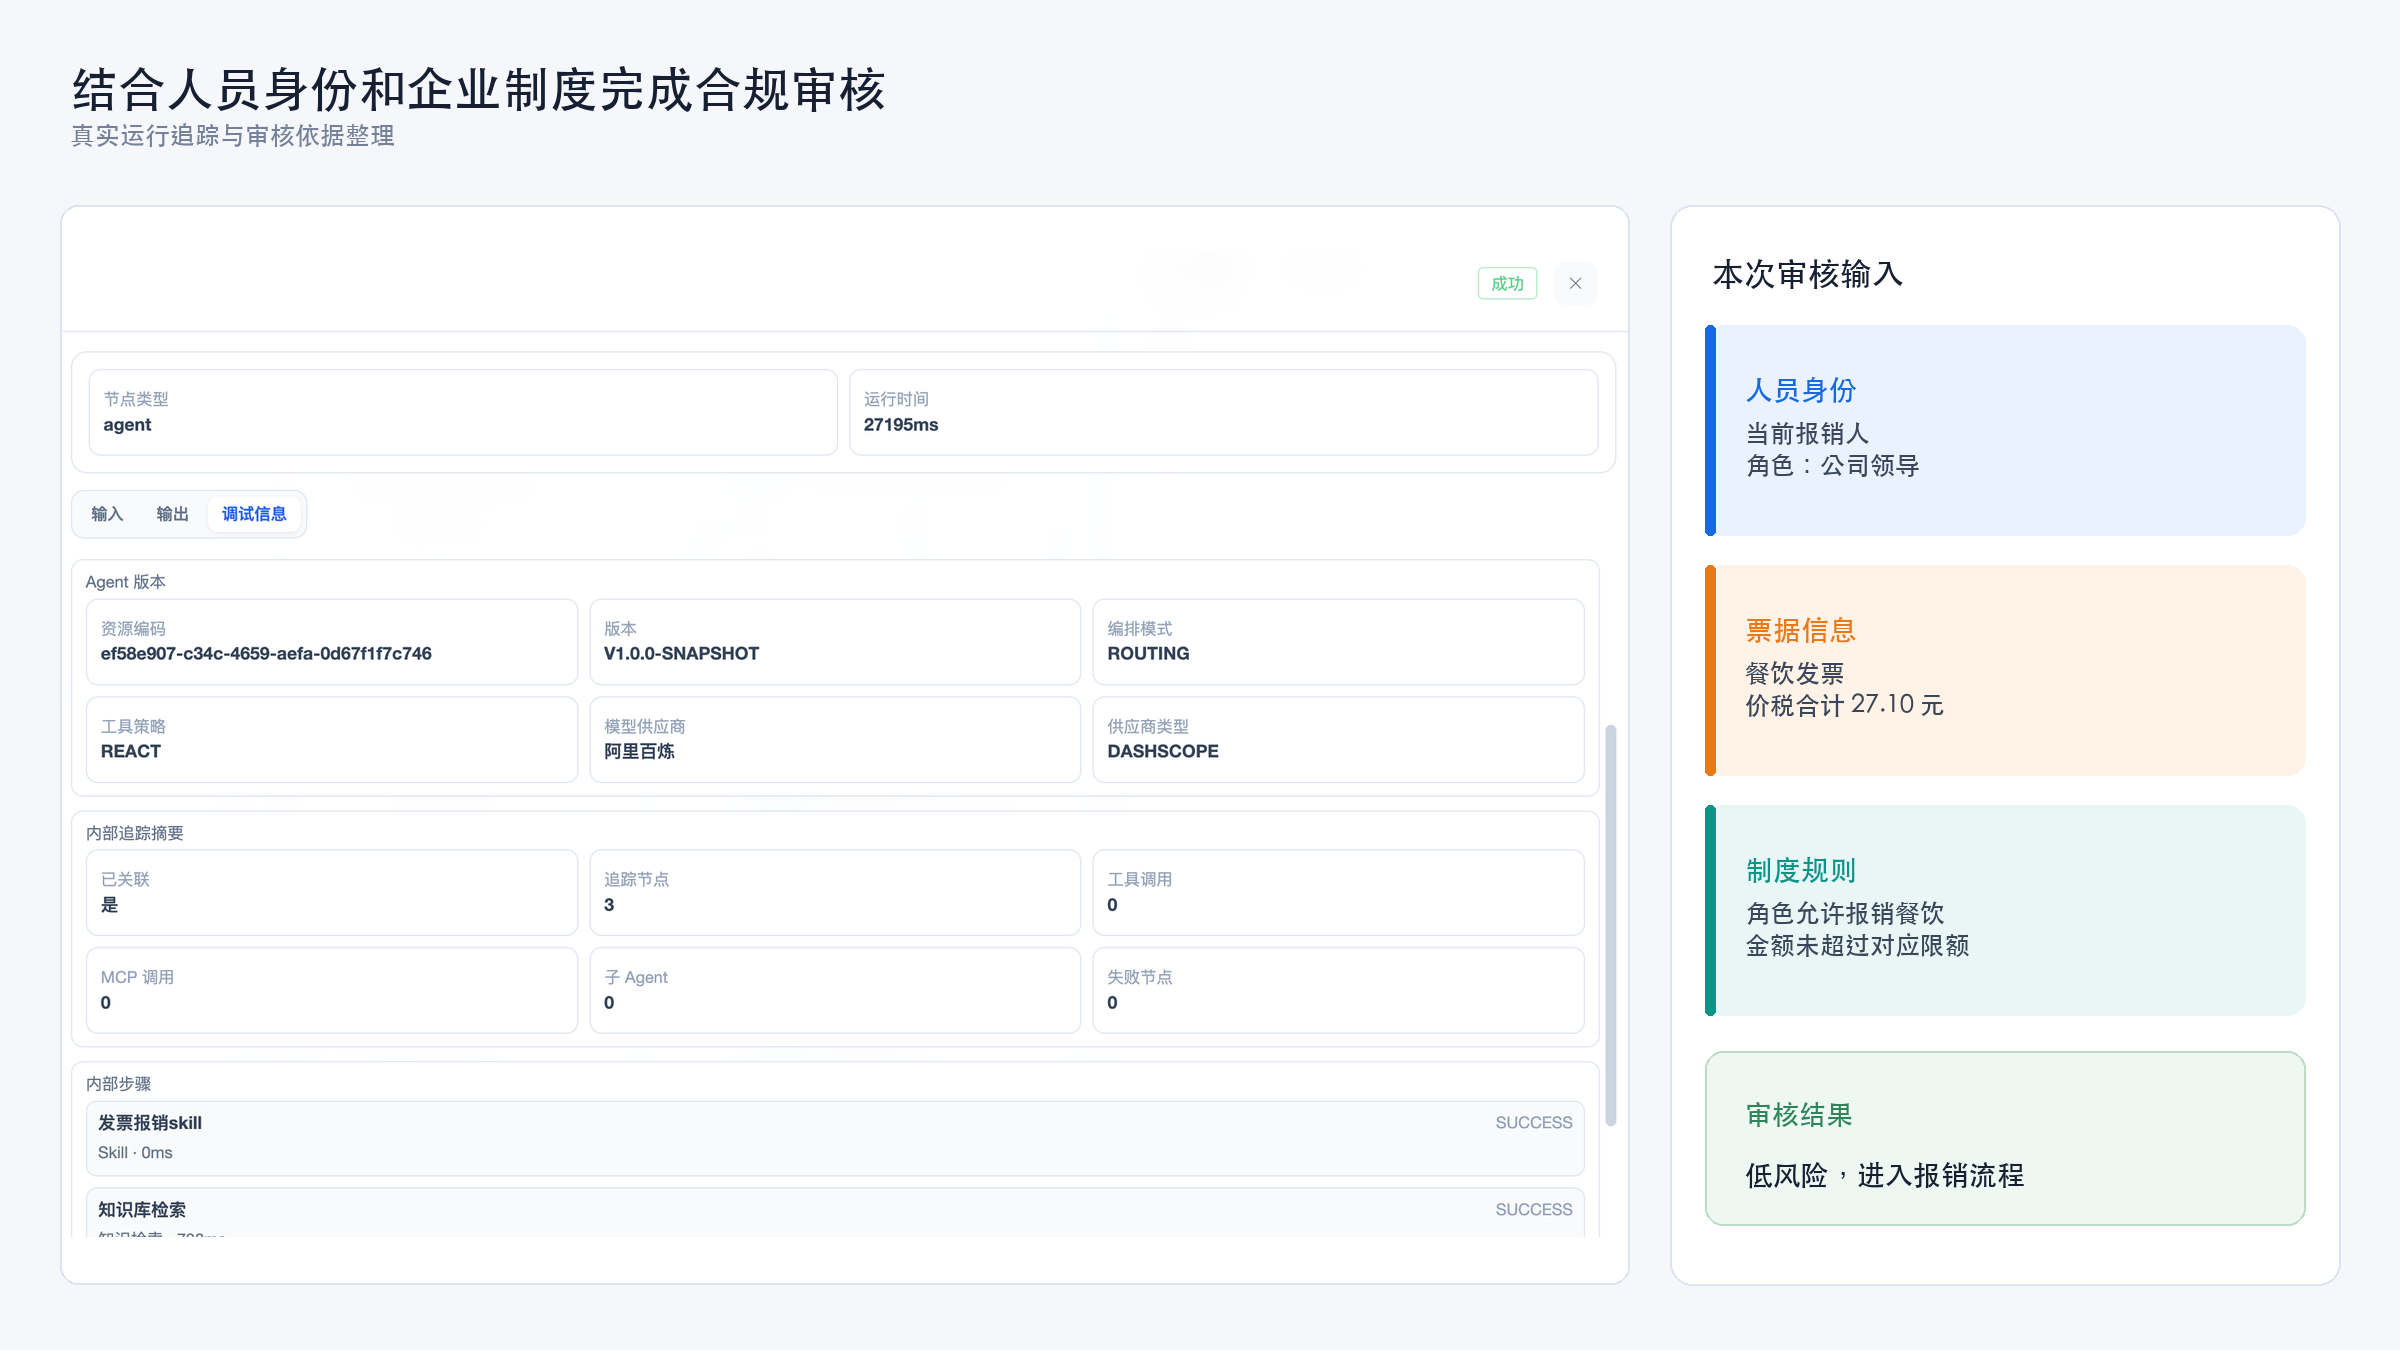This screenshot has height=1350, width=2400.
Task: Click the 供应商类型 DASHSCOPE cell
Action: pyautogui.click(x=1339, y=739)
